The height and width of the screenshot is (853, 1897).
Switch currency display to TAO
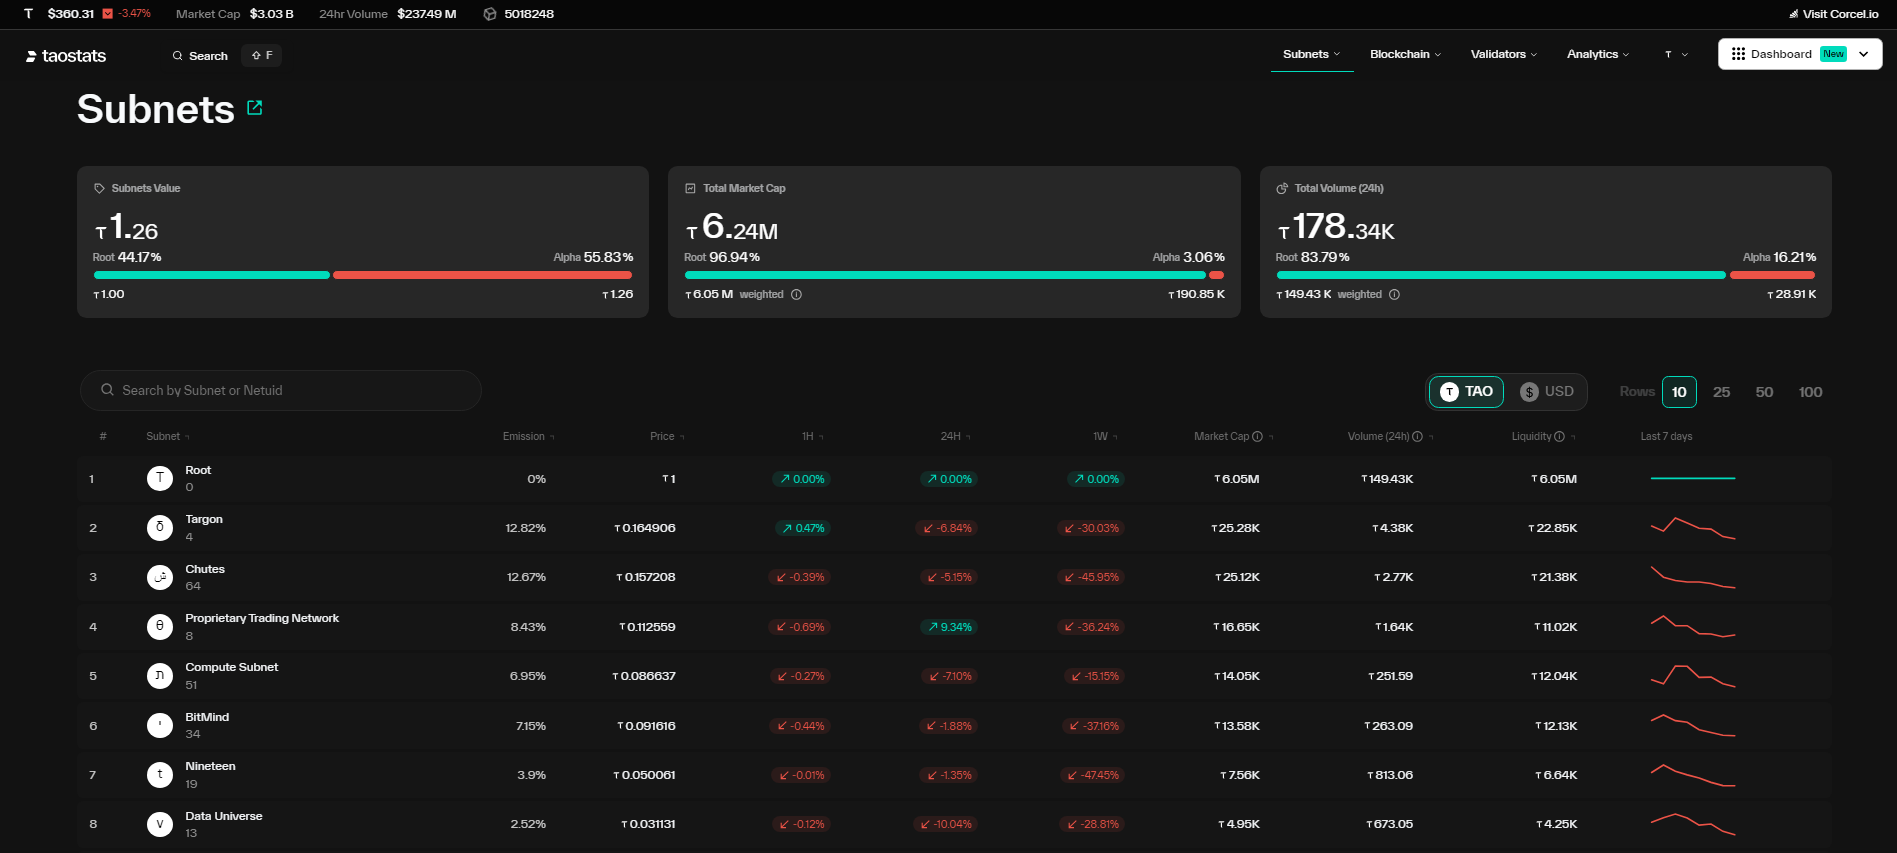(x=1466, y=392)
